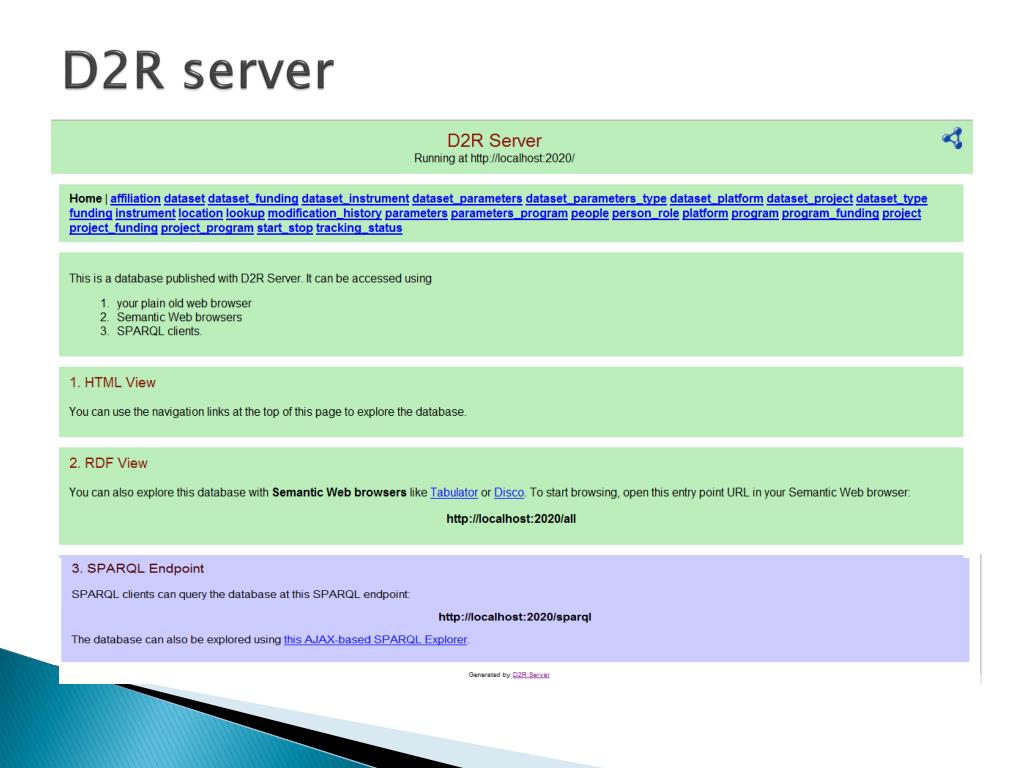The image size is (1024, 768).
Task: Visit the dataset_platform link
Action: 716,199
